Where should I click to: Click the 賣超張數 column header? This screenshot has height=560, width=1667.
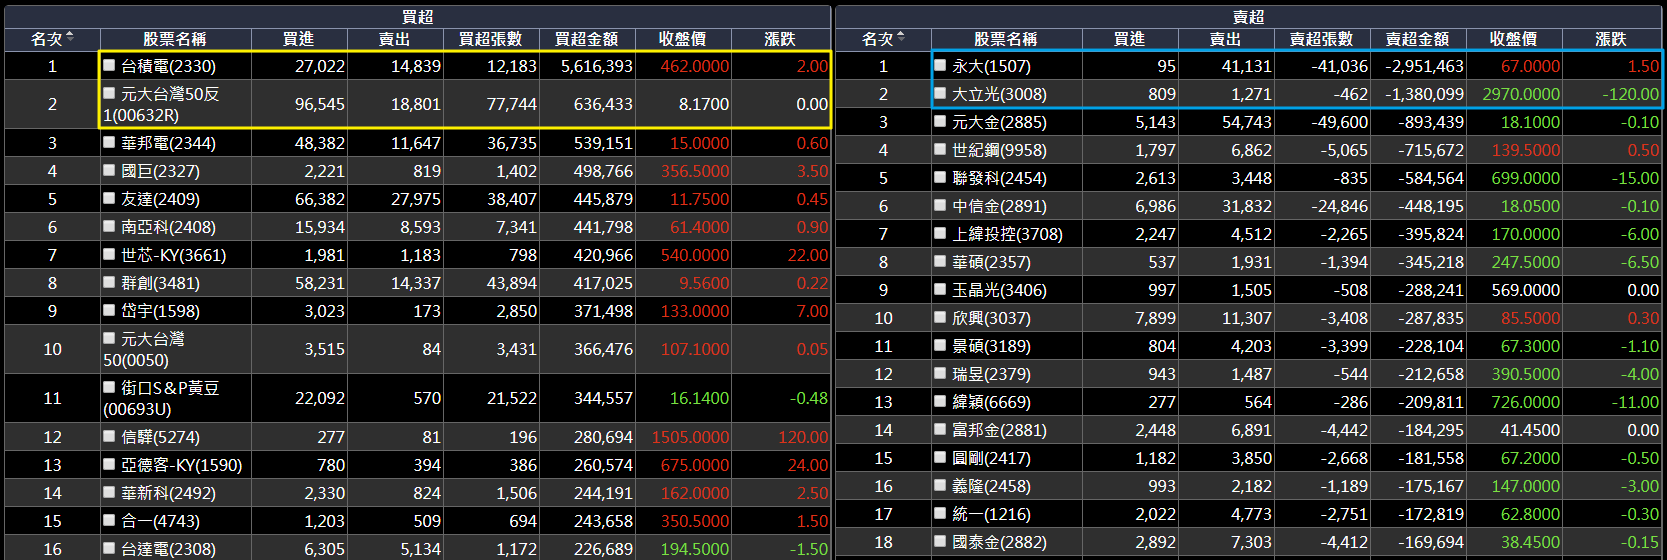(1322, 39)
